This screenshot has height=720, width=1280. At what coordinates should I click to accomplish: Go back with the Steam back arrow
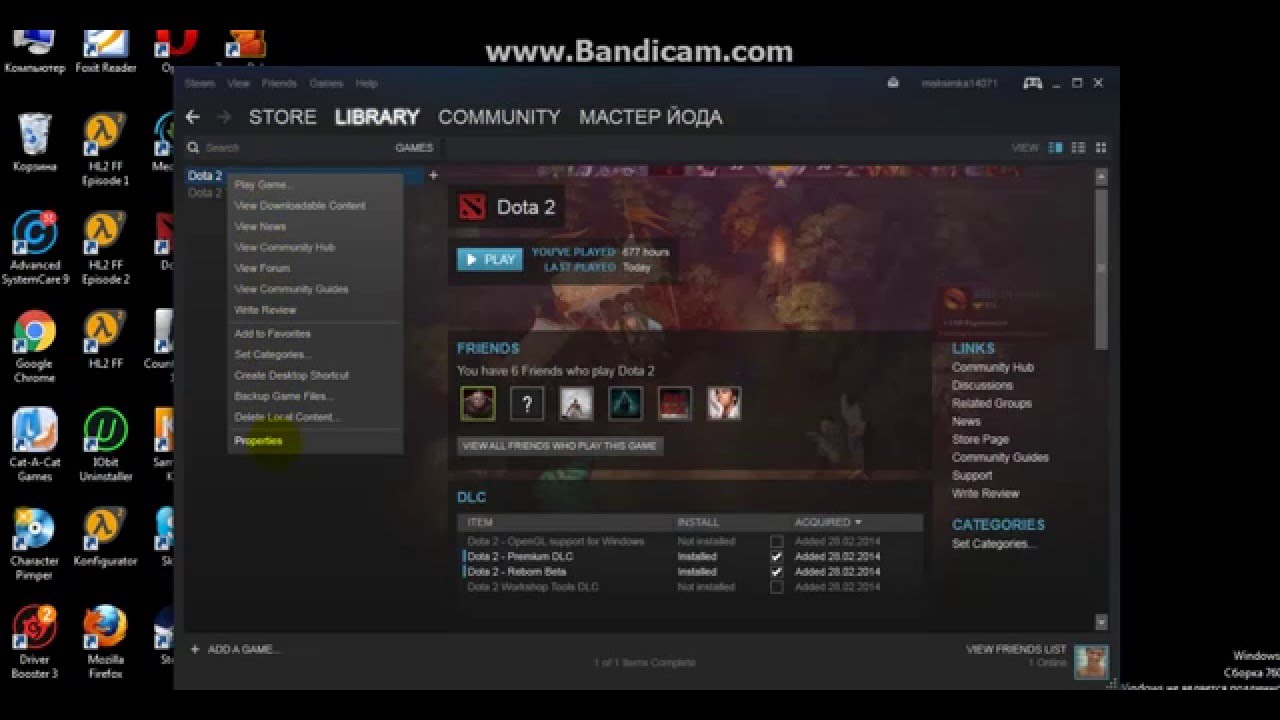(193, 117)
